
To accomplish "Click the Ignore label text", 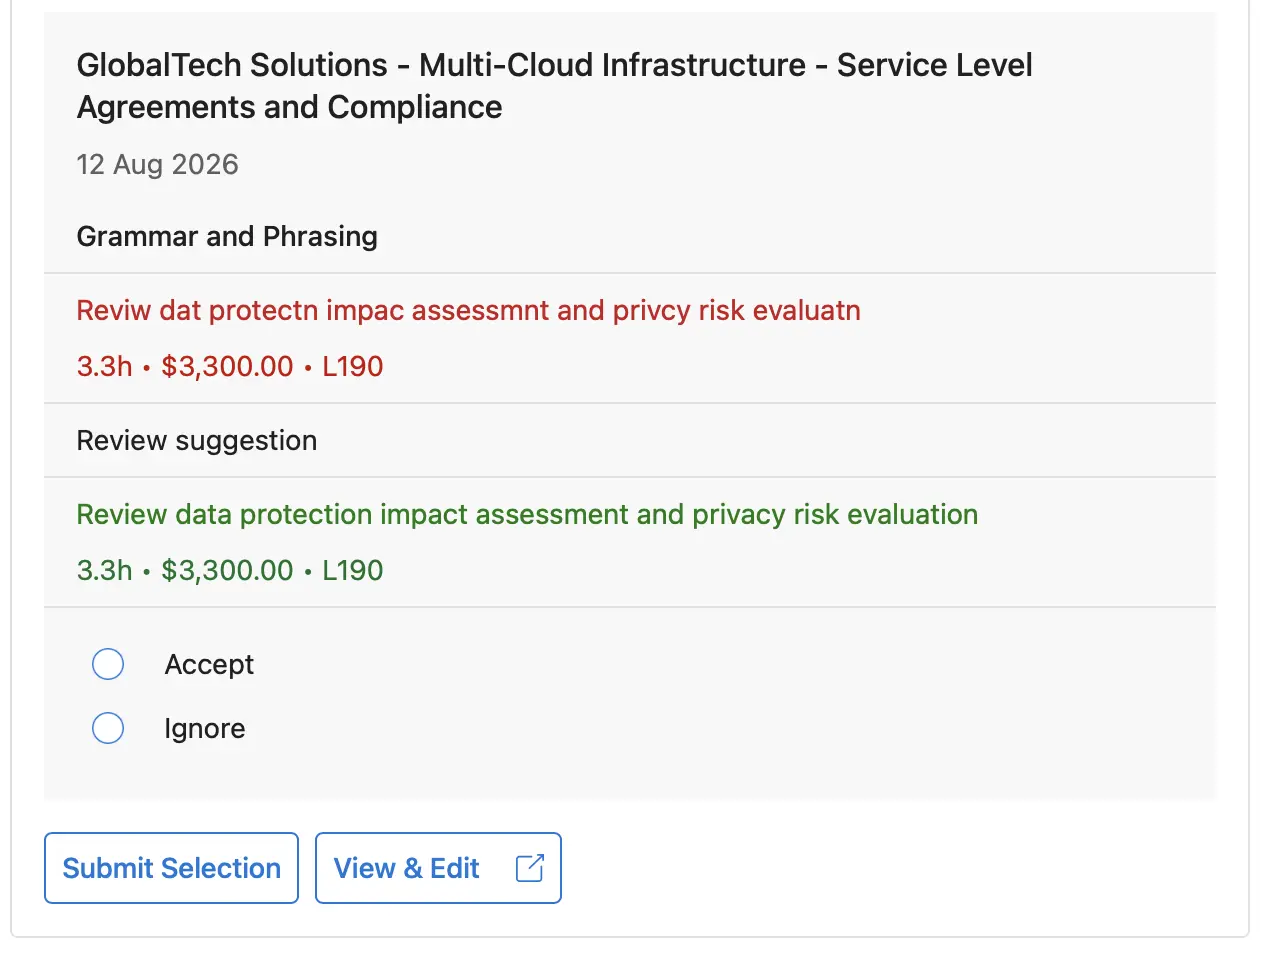I will 205,729.
